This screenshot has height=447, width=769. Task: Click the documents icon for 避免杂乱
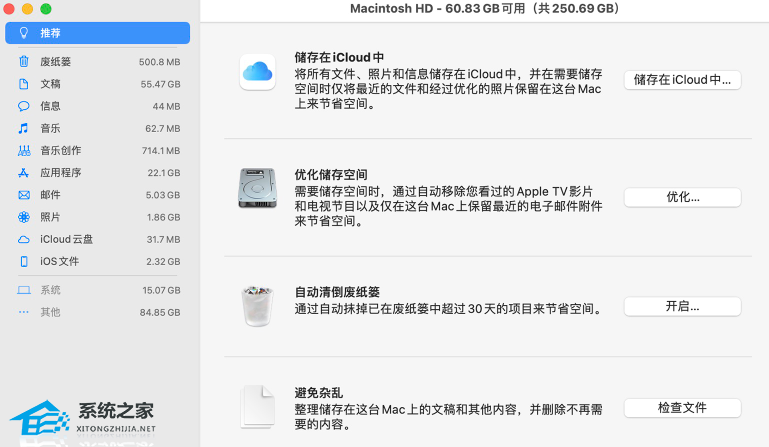[257, 407]
